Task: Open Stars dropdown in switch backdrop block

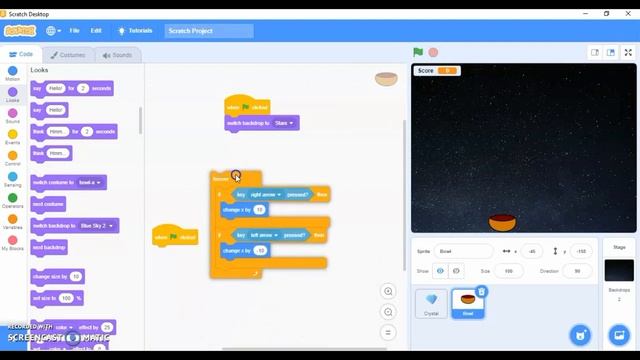Action: tap(284, 123)
